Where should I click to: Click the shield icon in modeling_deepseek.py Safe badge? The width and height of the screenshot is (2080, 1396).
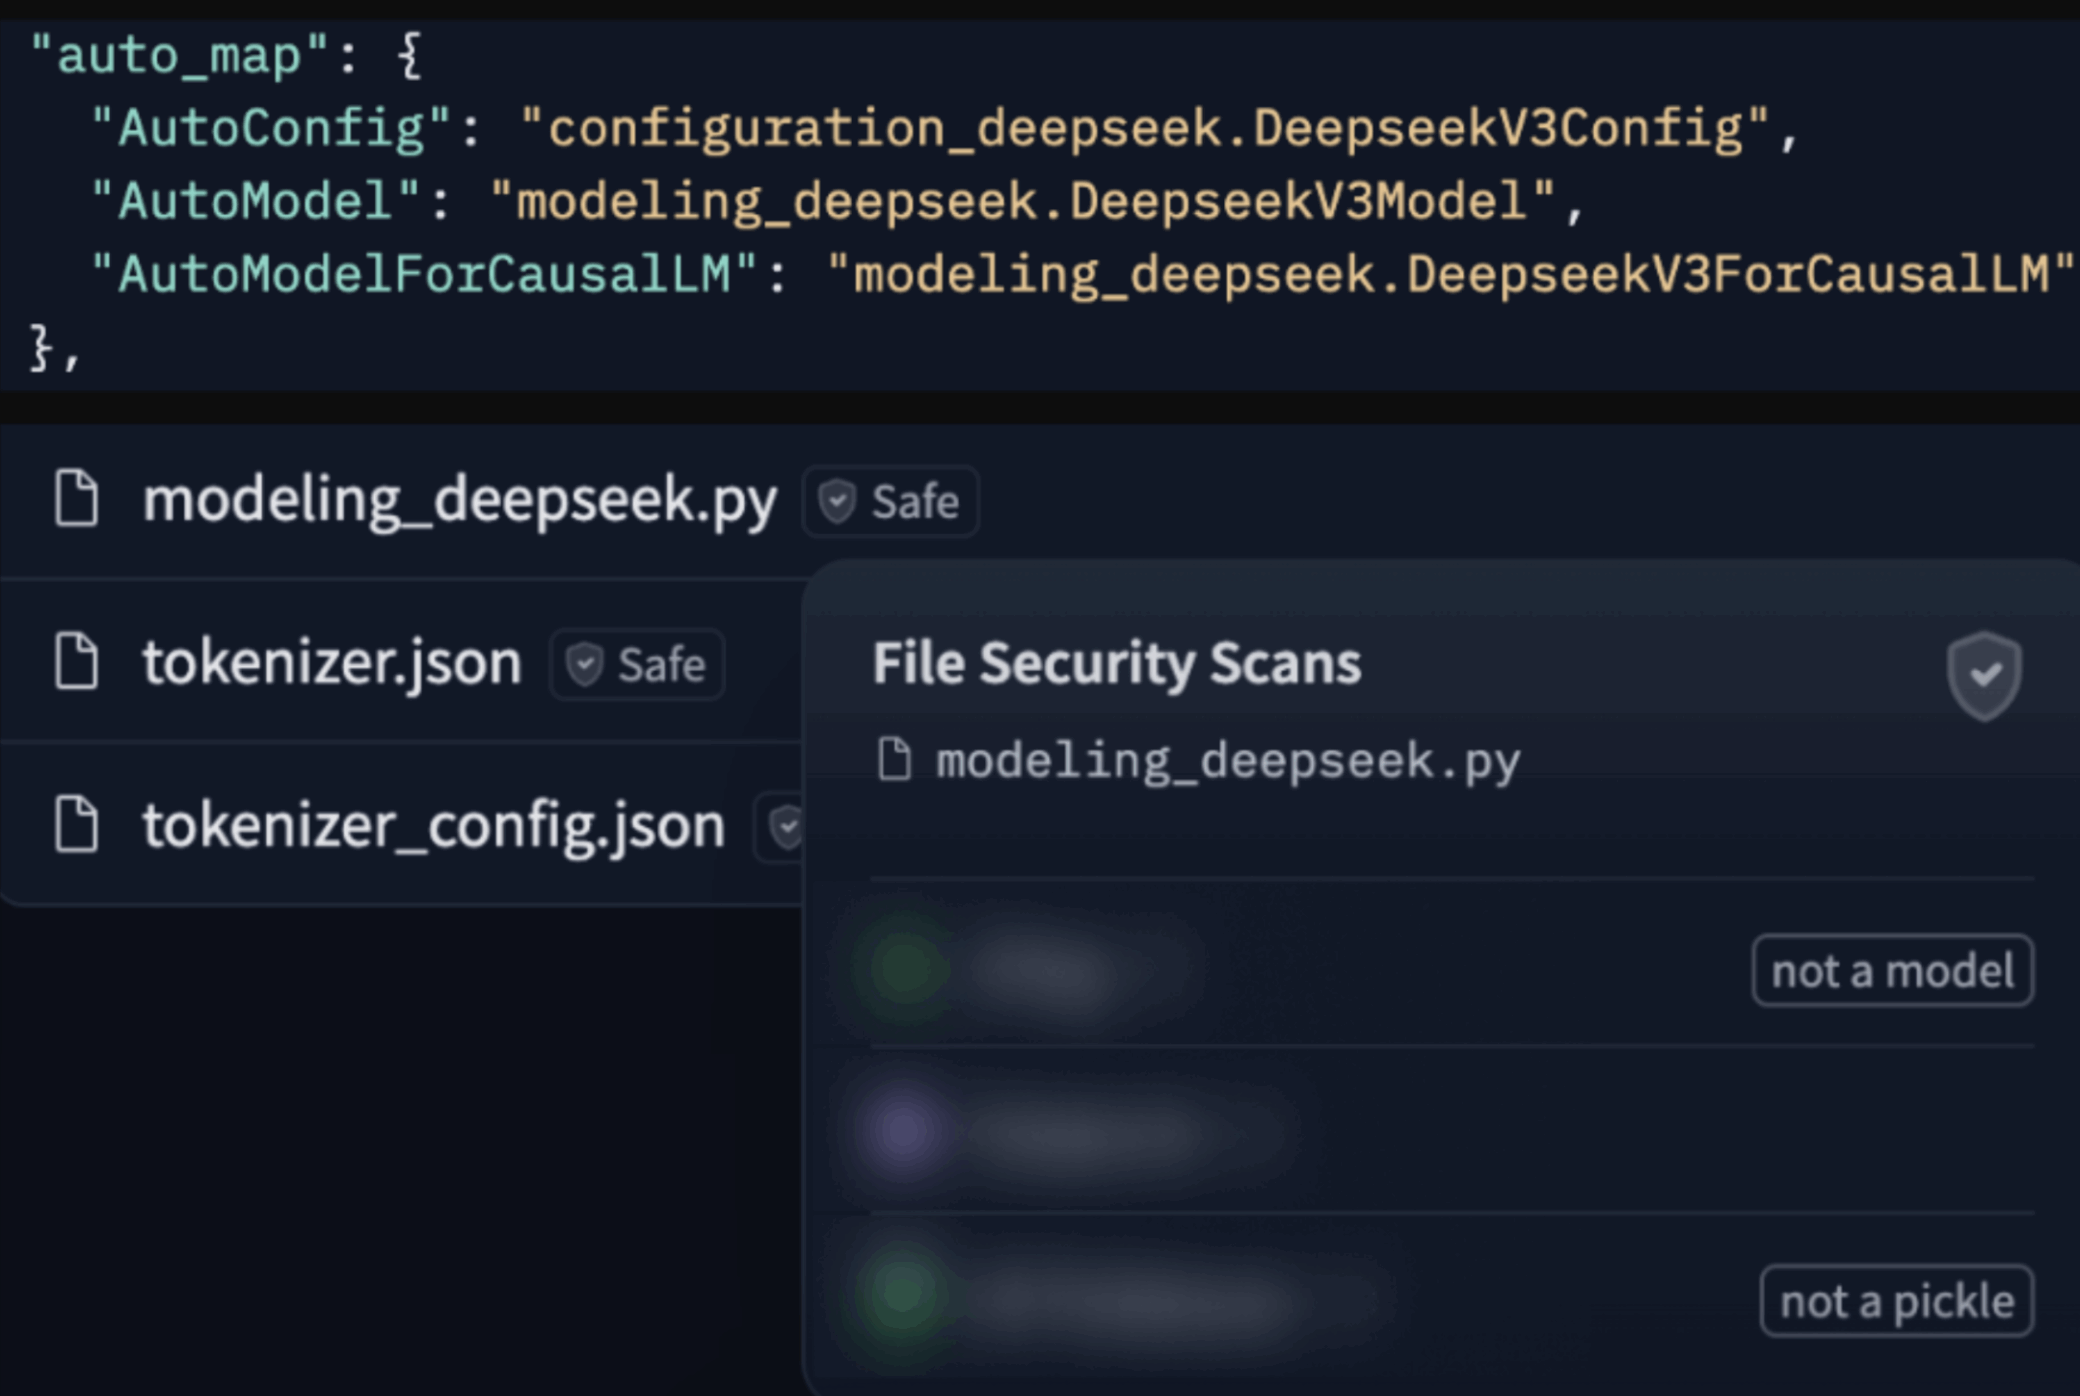tap(837, 501)
